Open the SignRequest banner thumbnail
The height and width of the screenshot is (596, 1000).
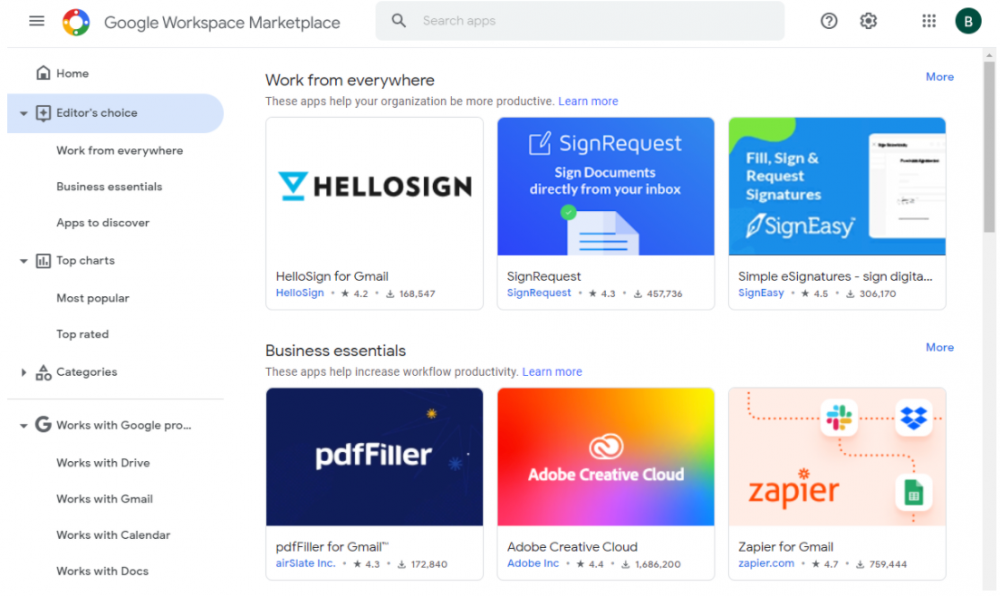tap(605, 186)
